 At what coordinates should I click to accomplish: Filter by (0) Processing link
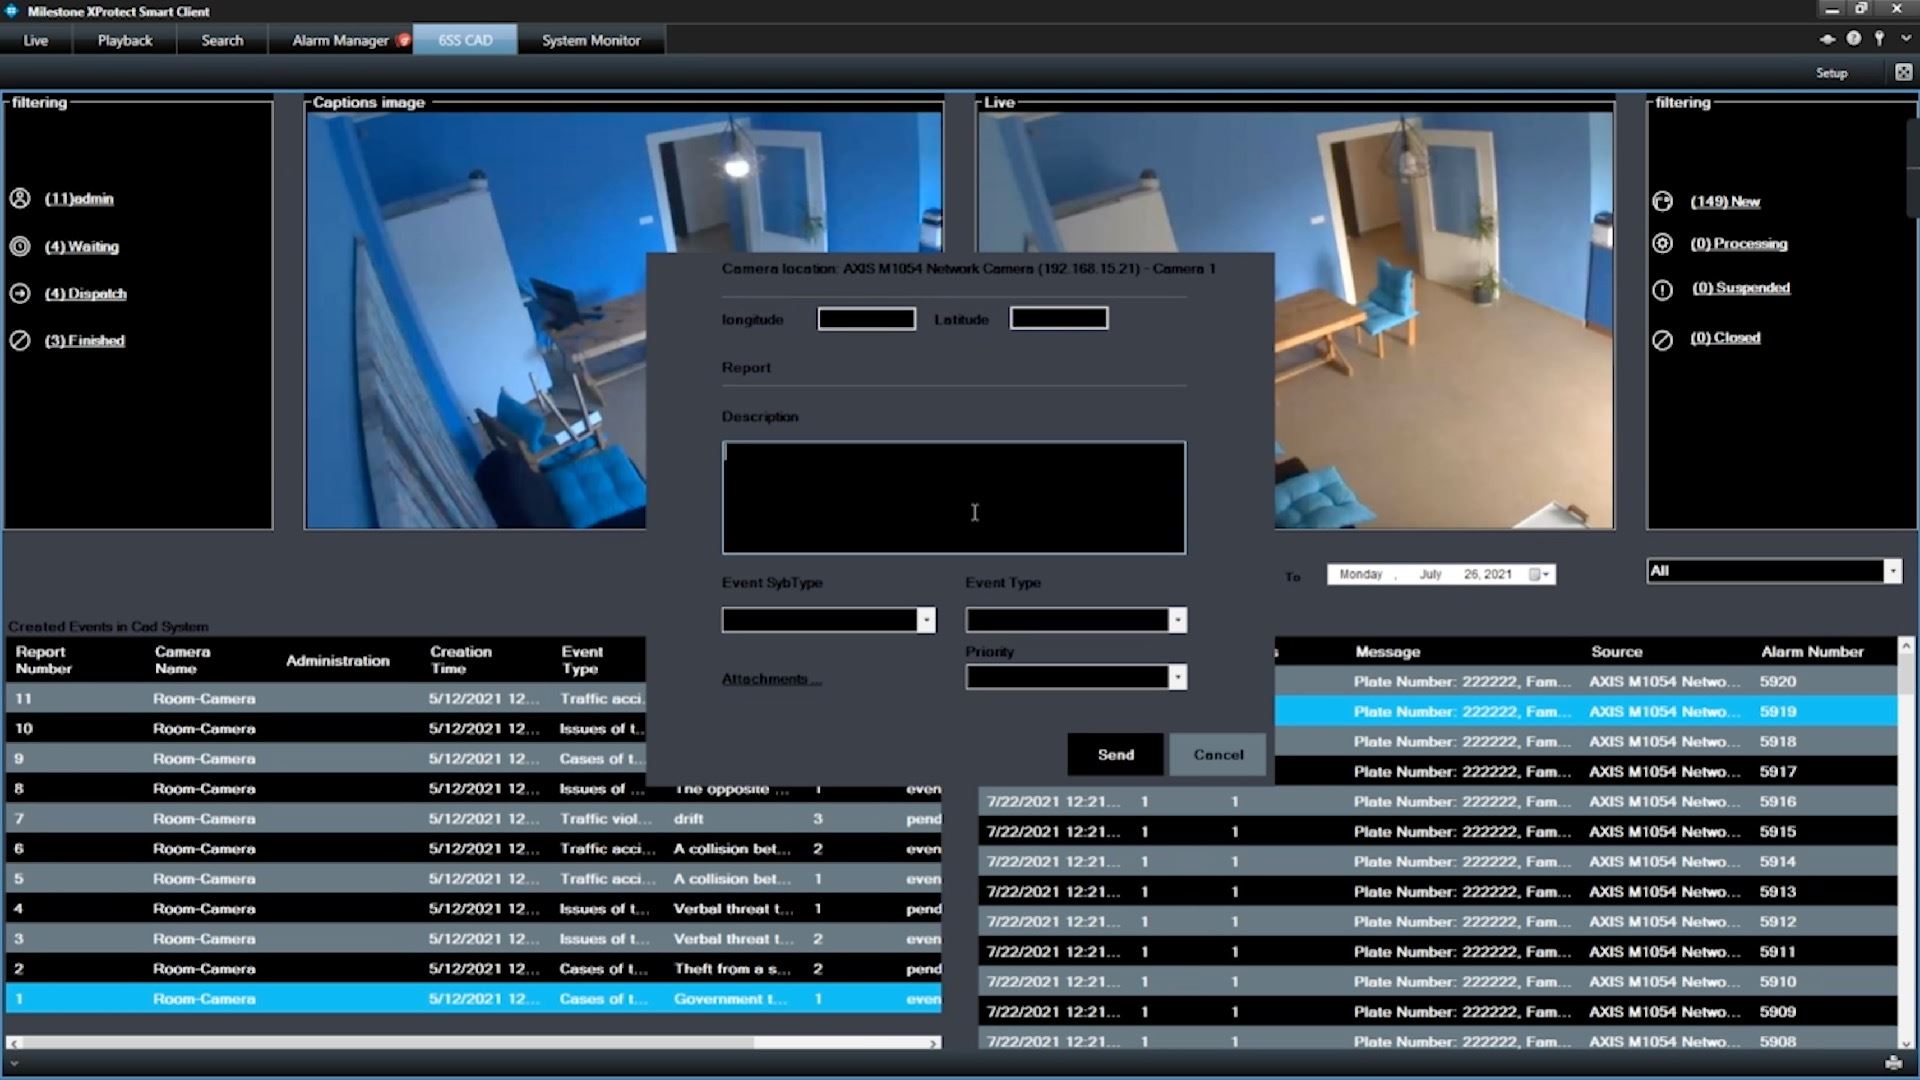click(1738, 244)
